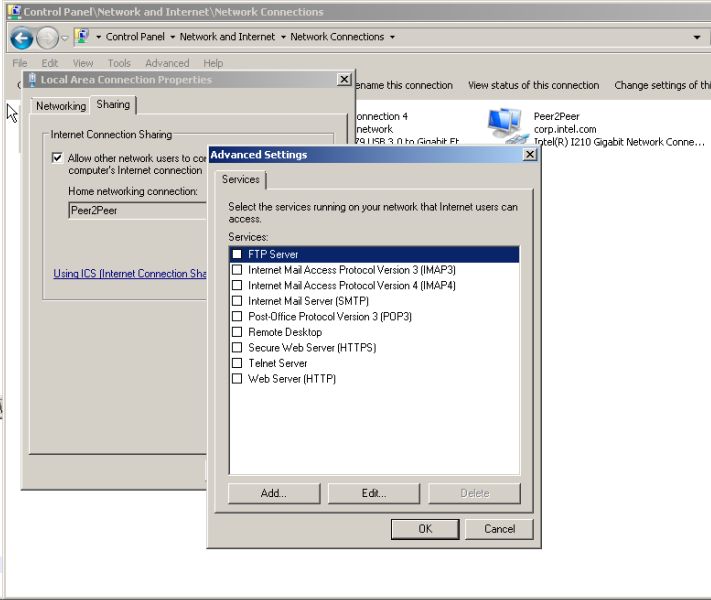Click the Edit... button

coord(374,493)
